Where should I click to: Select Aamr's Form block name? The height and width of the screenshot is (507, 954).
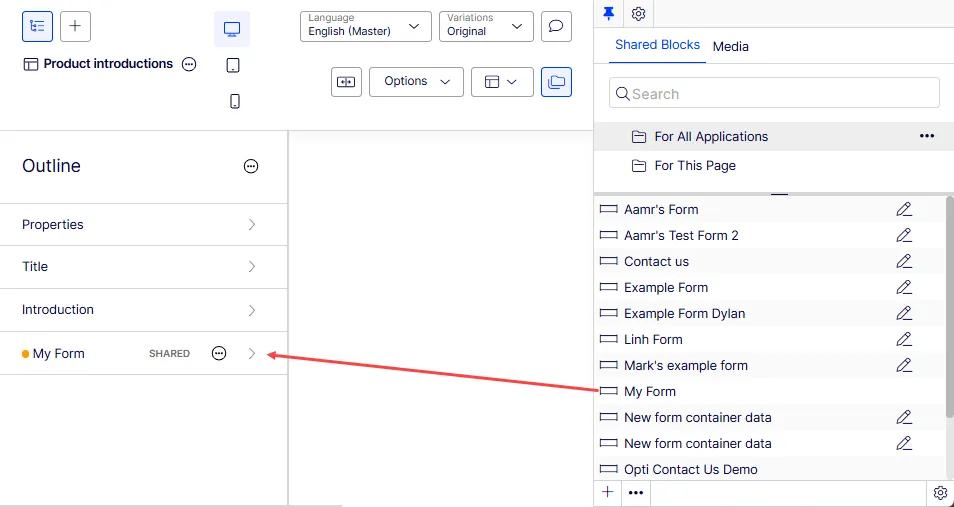[661, 209]
